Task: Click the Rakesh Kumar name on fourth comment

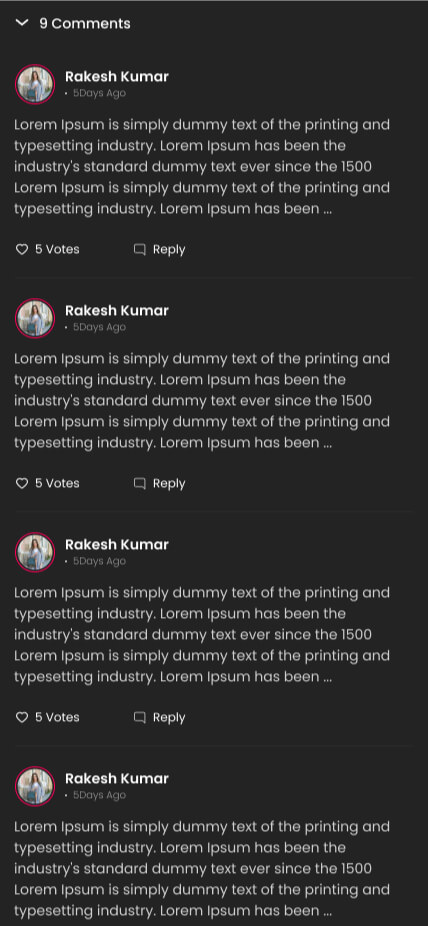Action: 117,778
